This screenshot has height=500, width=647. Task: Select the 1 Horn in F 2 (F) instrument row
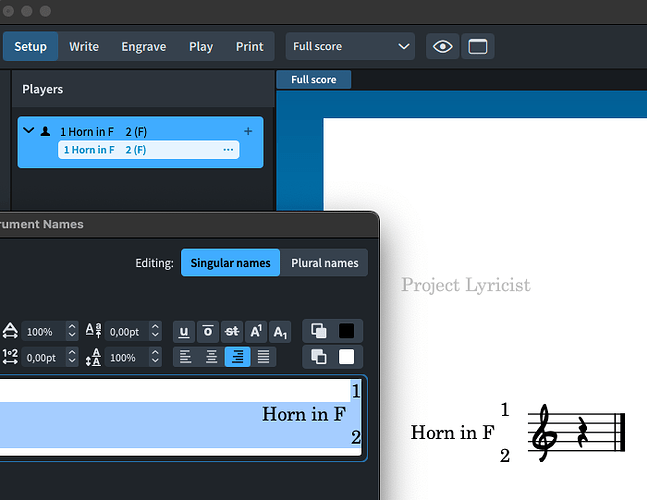[x=149, y=150]
